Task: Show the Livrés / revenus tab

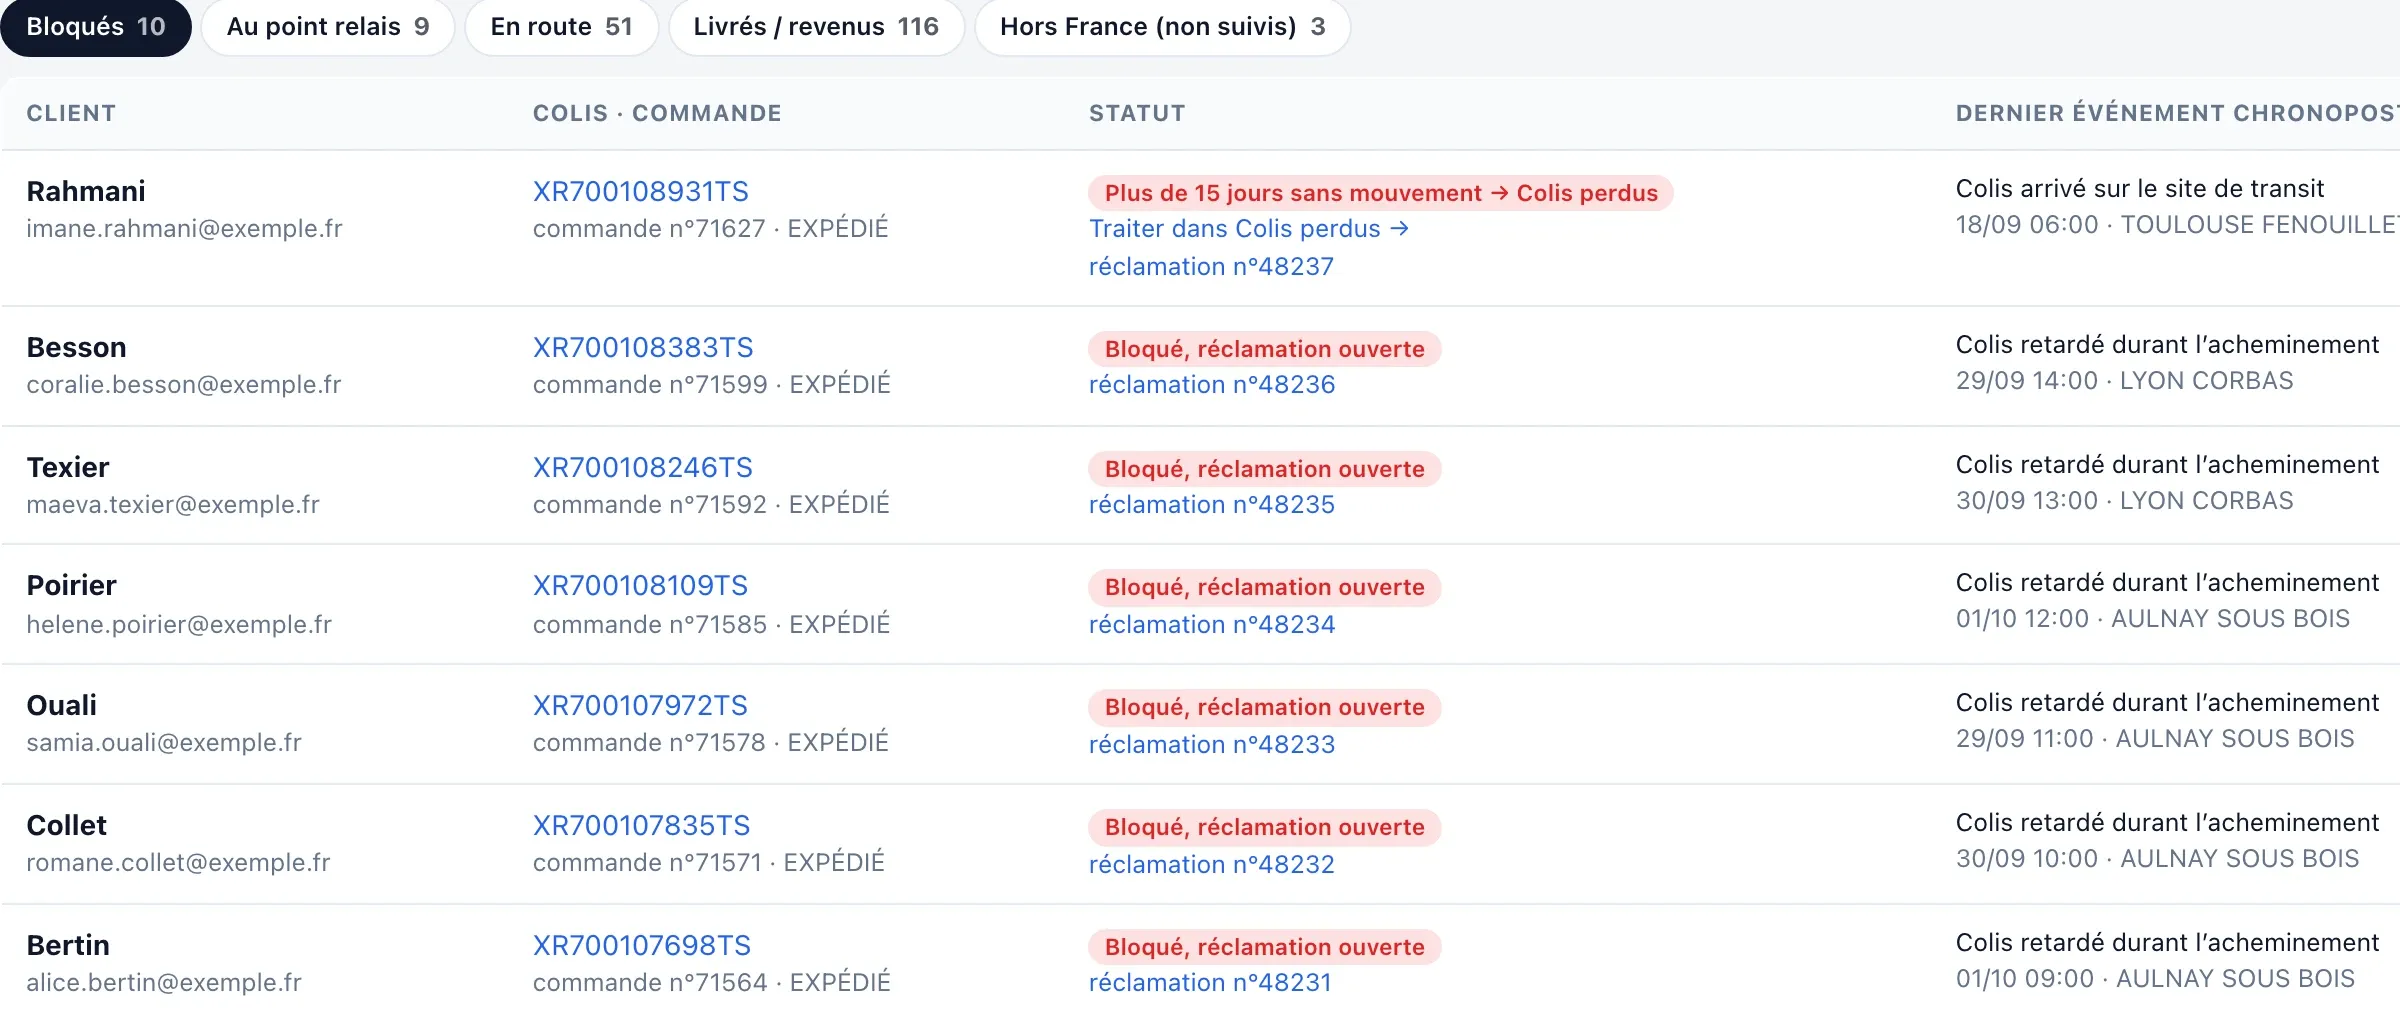Action: click(x=816, y=27)
